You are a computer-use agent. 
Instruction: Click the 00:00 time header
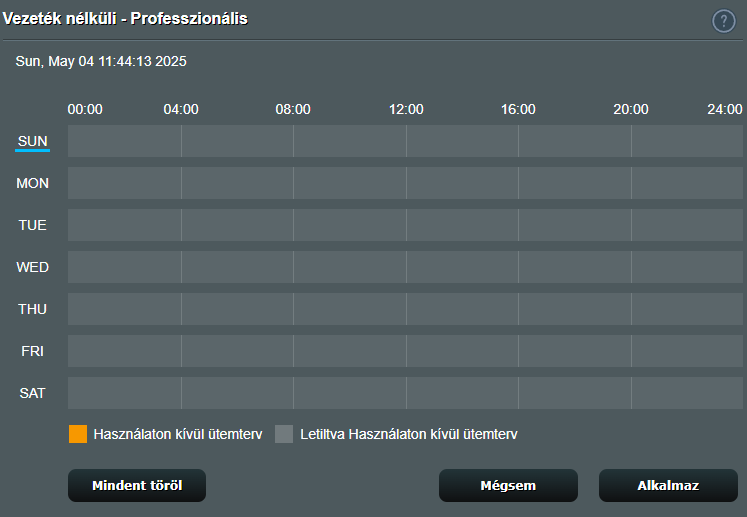(x=85, y=109)
